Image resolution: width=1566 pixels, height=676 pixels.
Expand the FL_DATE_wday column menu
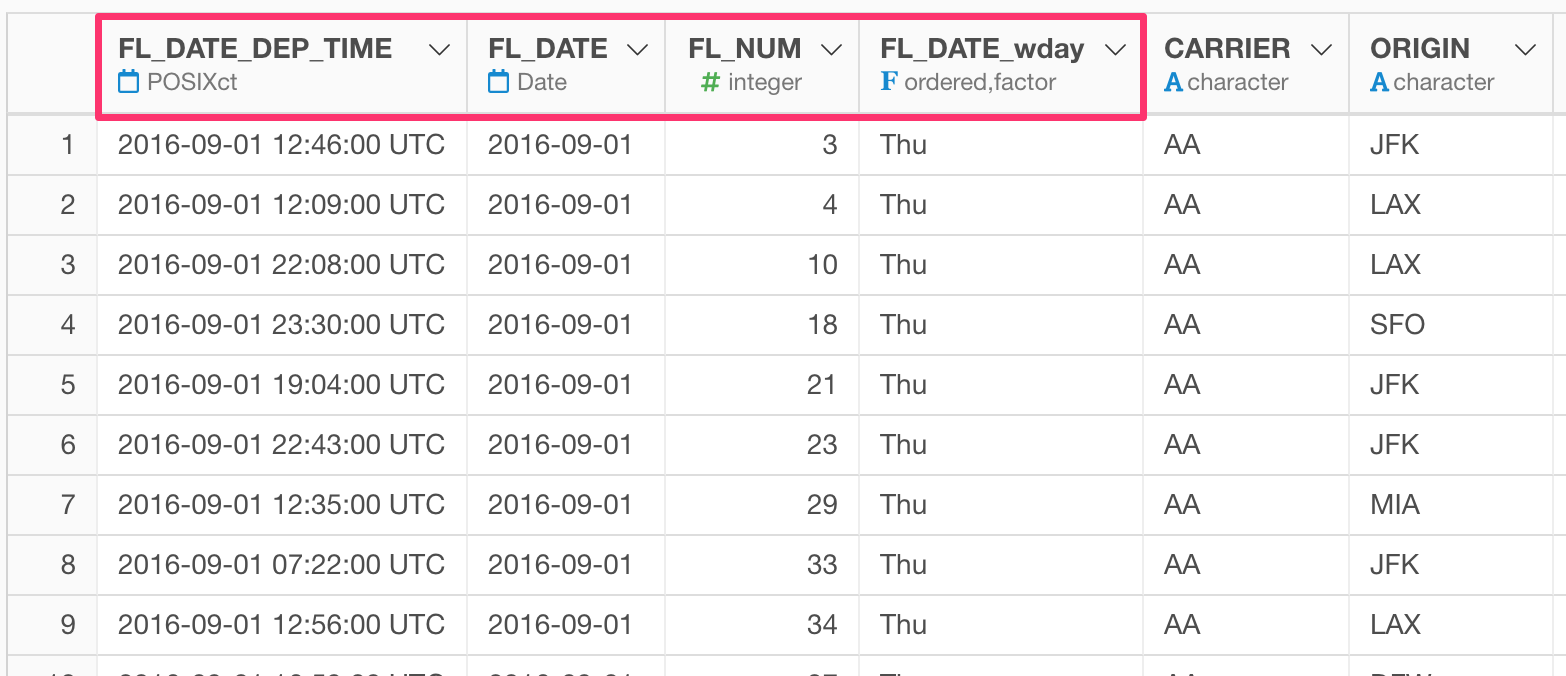[x=1115, y=50]
